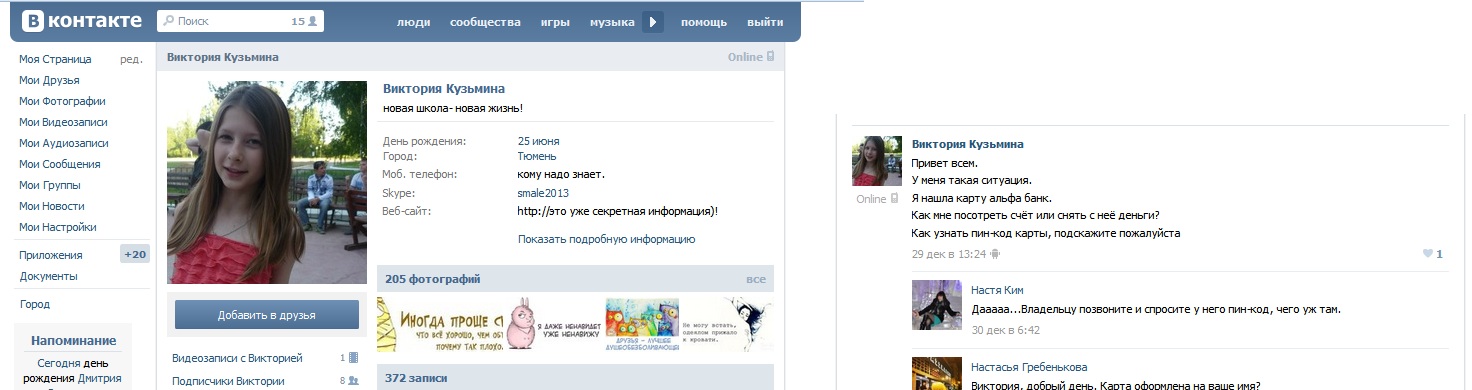Image resolution: width=1472 pixels, height=390 pixels.
Task: Open 'Подписчики Виктории' link
Action: pos(228,381)
